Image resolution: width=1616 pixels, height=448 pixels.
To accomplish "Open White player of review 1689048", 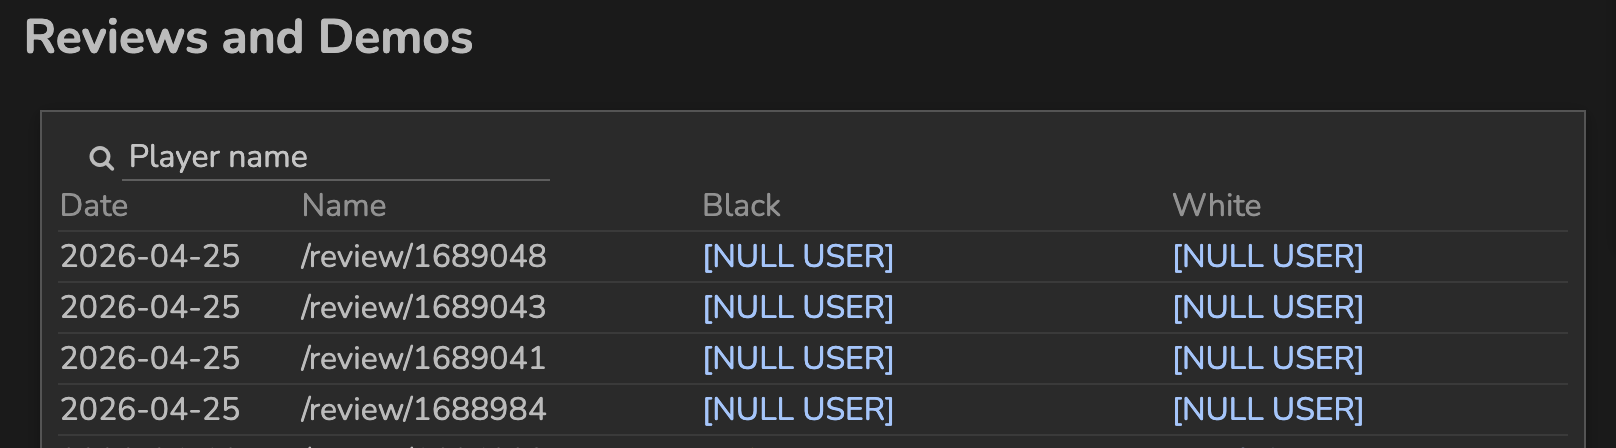I will (x=1268, y=257).
